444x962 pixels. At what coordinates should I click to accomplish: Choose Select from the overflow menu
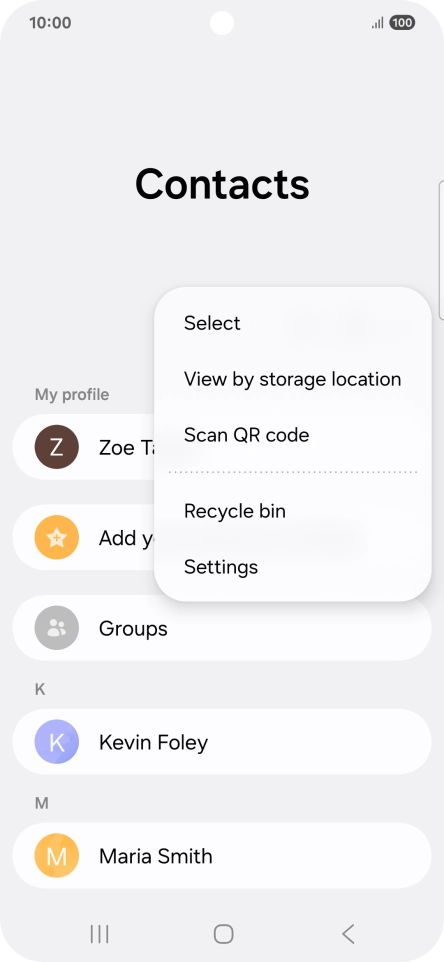[212, 323]
